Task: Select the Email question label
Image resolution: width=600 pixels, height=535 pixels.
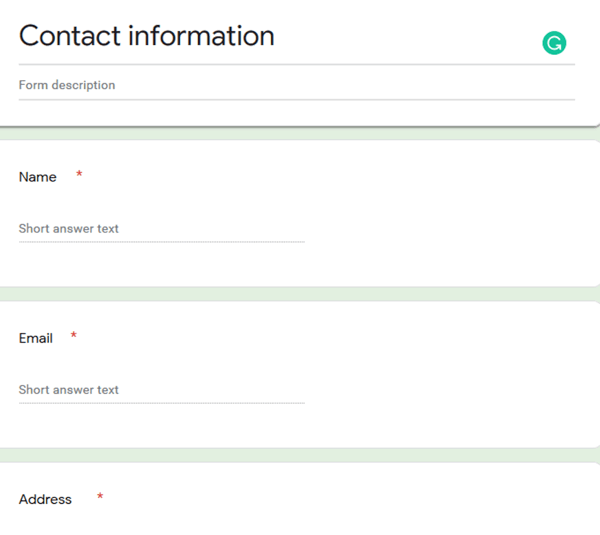Action: coord(36,338)
